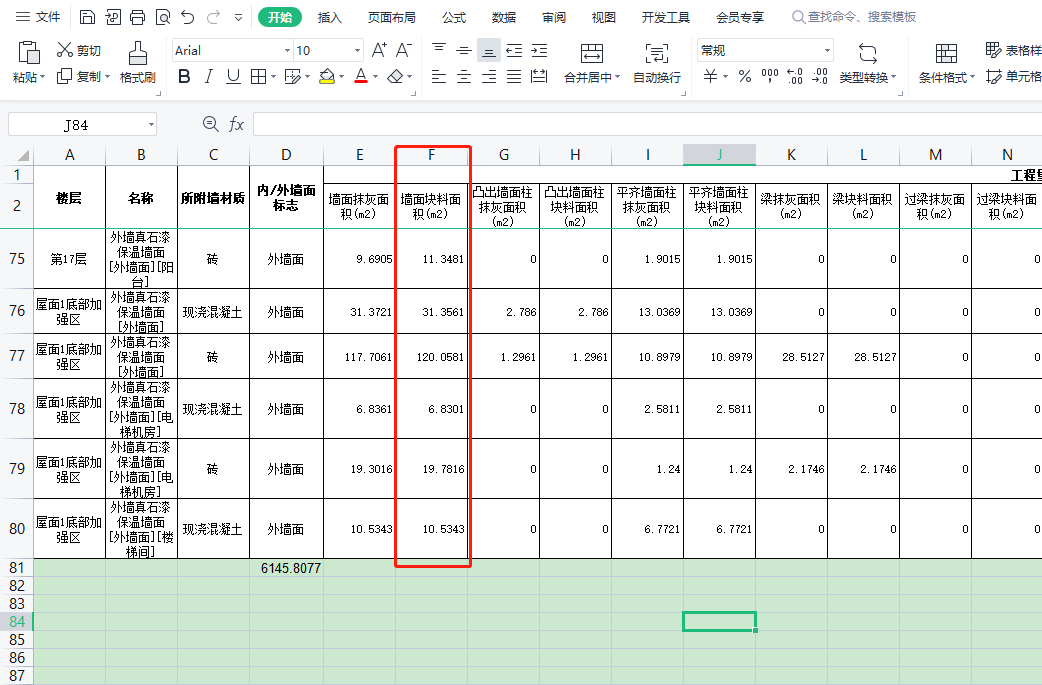Image resolution: width=1042 pixels, height=685 pixels.
Task: Switch to 插入 tab
Action: [x=330, y=17]
